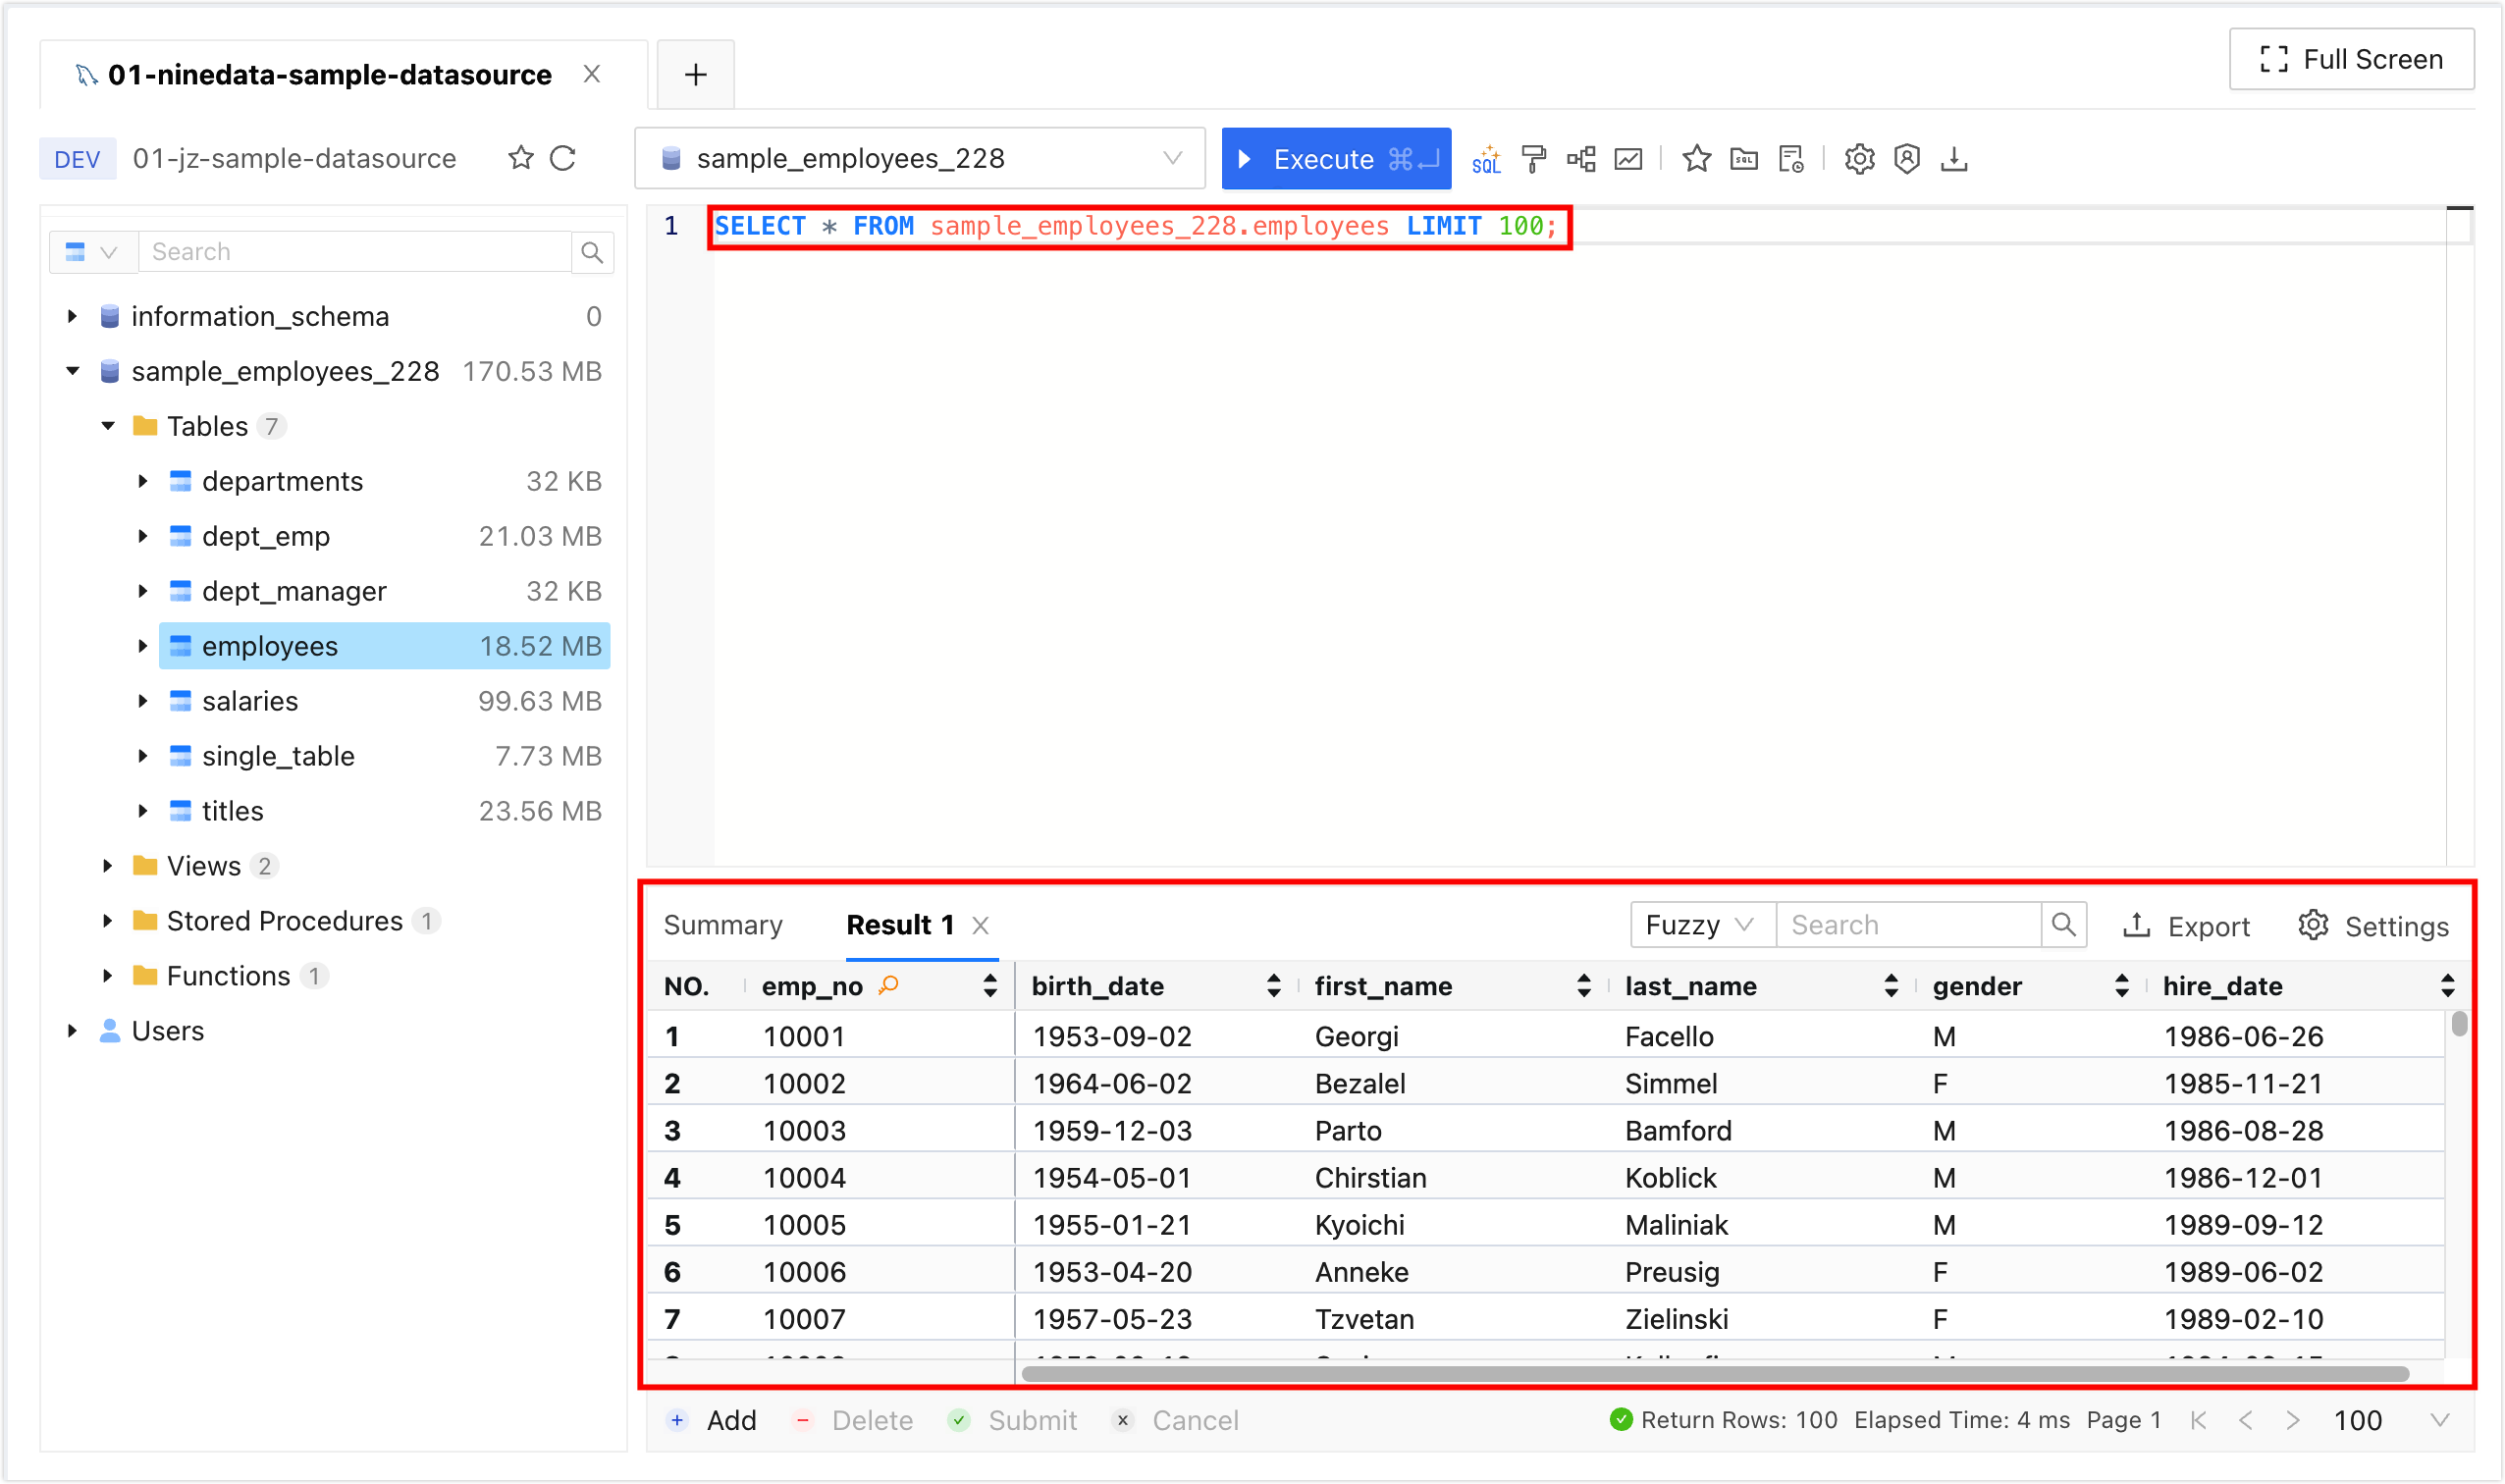This screenshot has width=2505, height=1484.
Task: Click the download icon in toolbar
Action: click(1954, 159)
